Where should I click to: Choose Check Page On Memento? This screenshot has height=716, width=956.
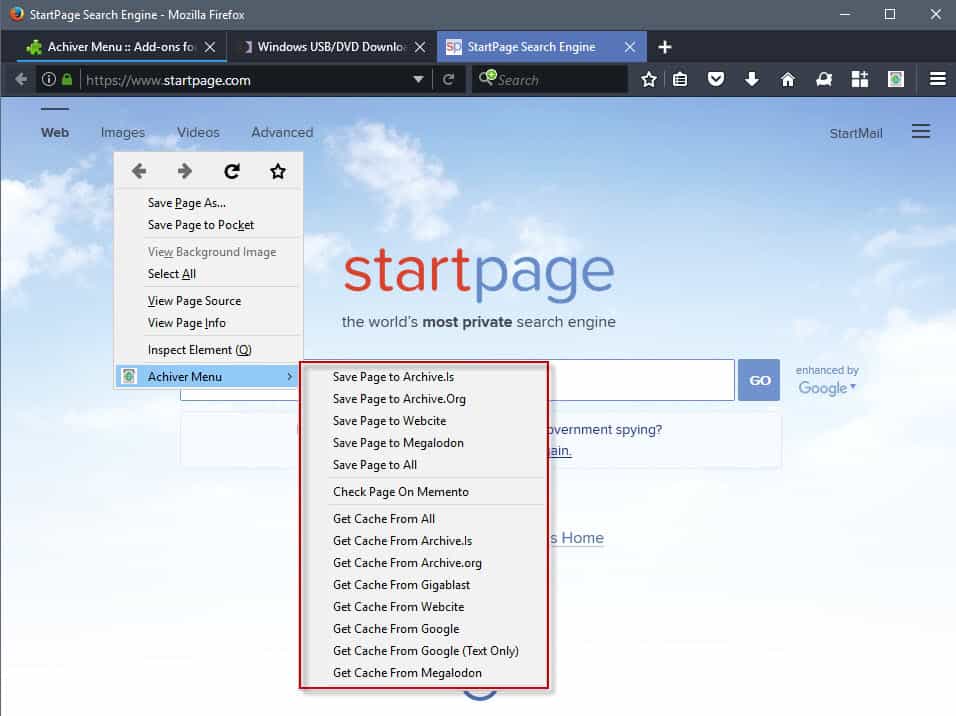coord(424,492)
